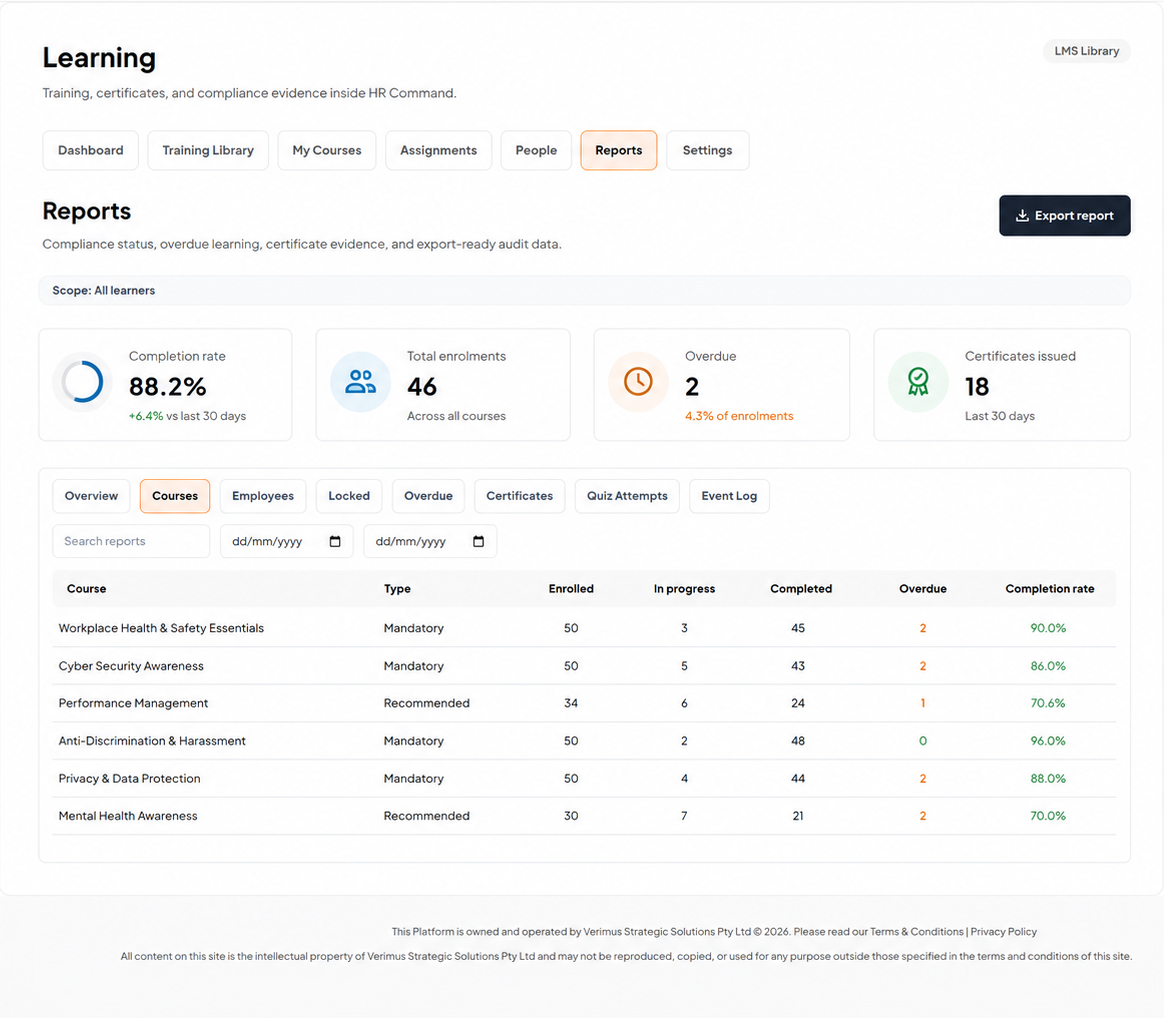Click the Completed column header
The width and height of the screenshot is (1164, 1018).
[x=801, y=589]
